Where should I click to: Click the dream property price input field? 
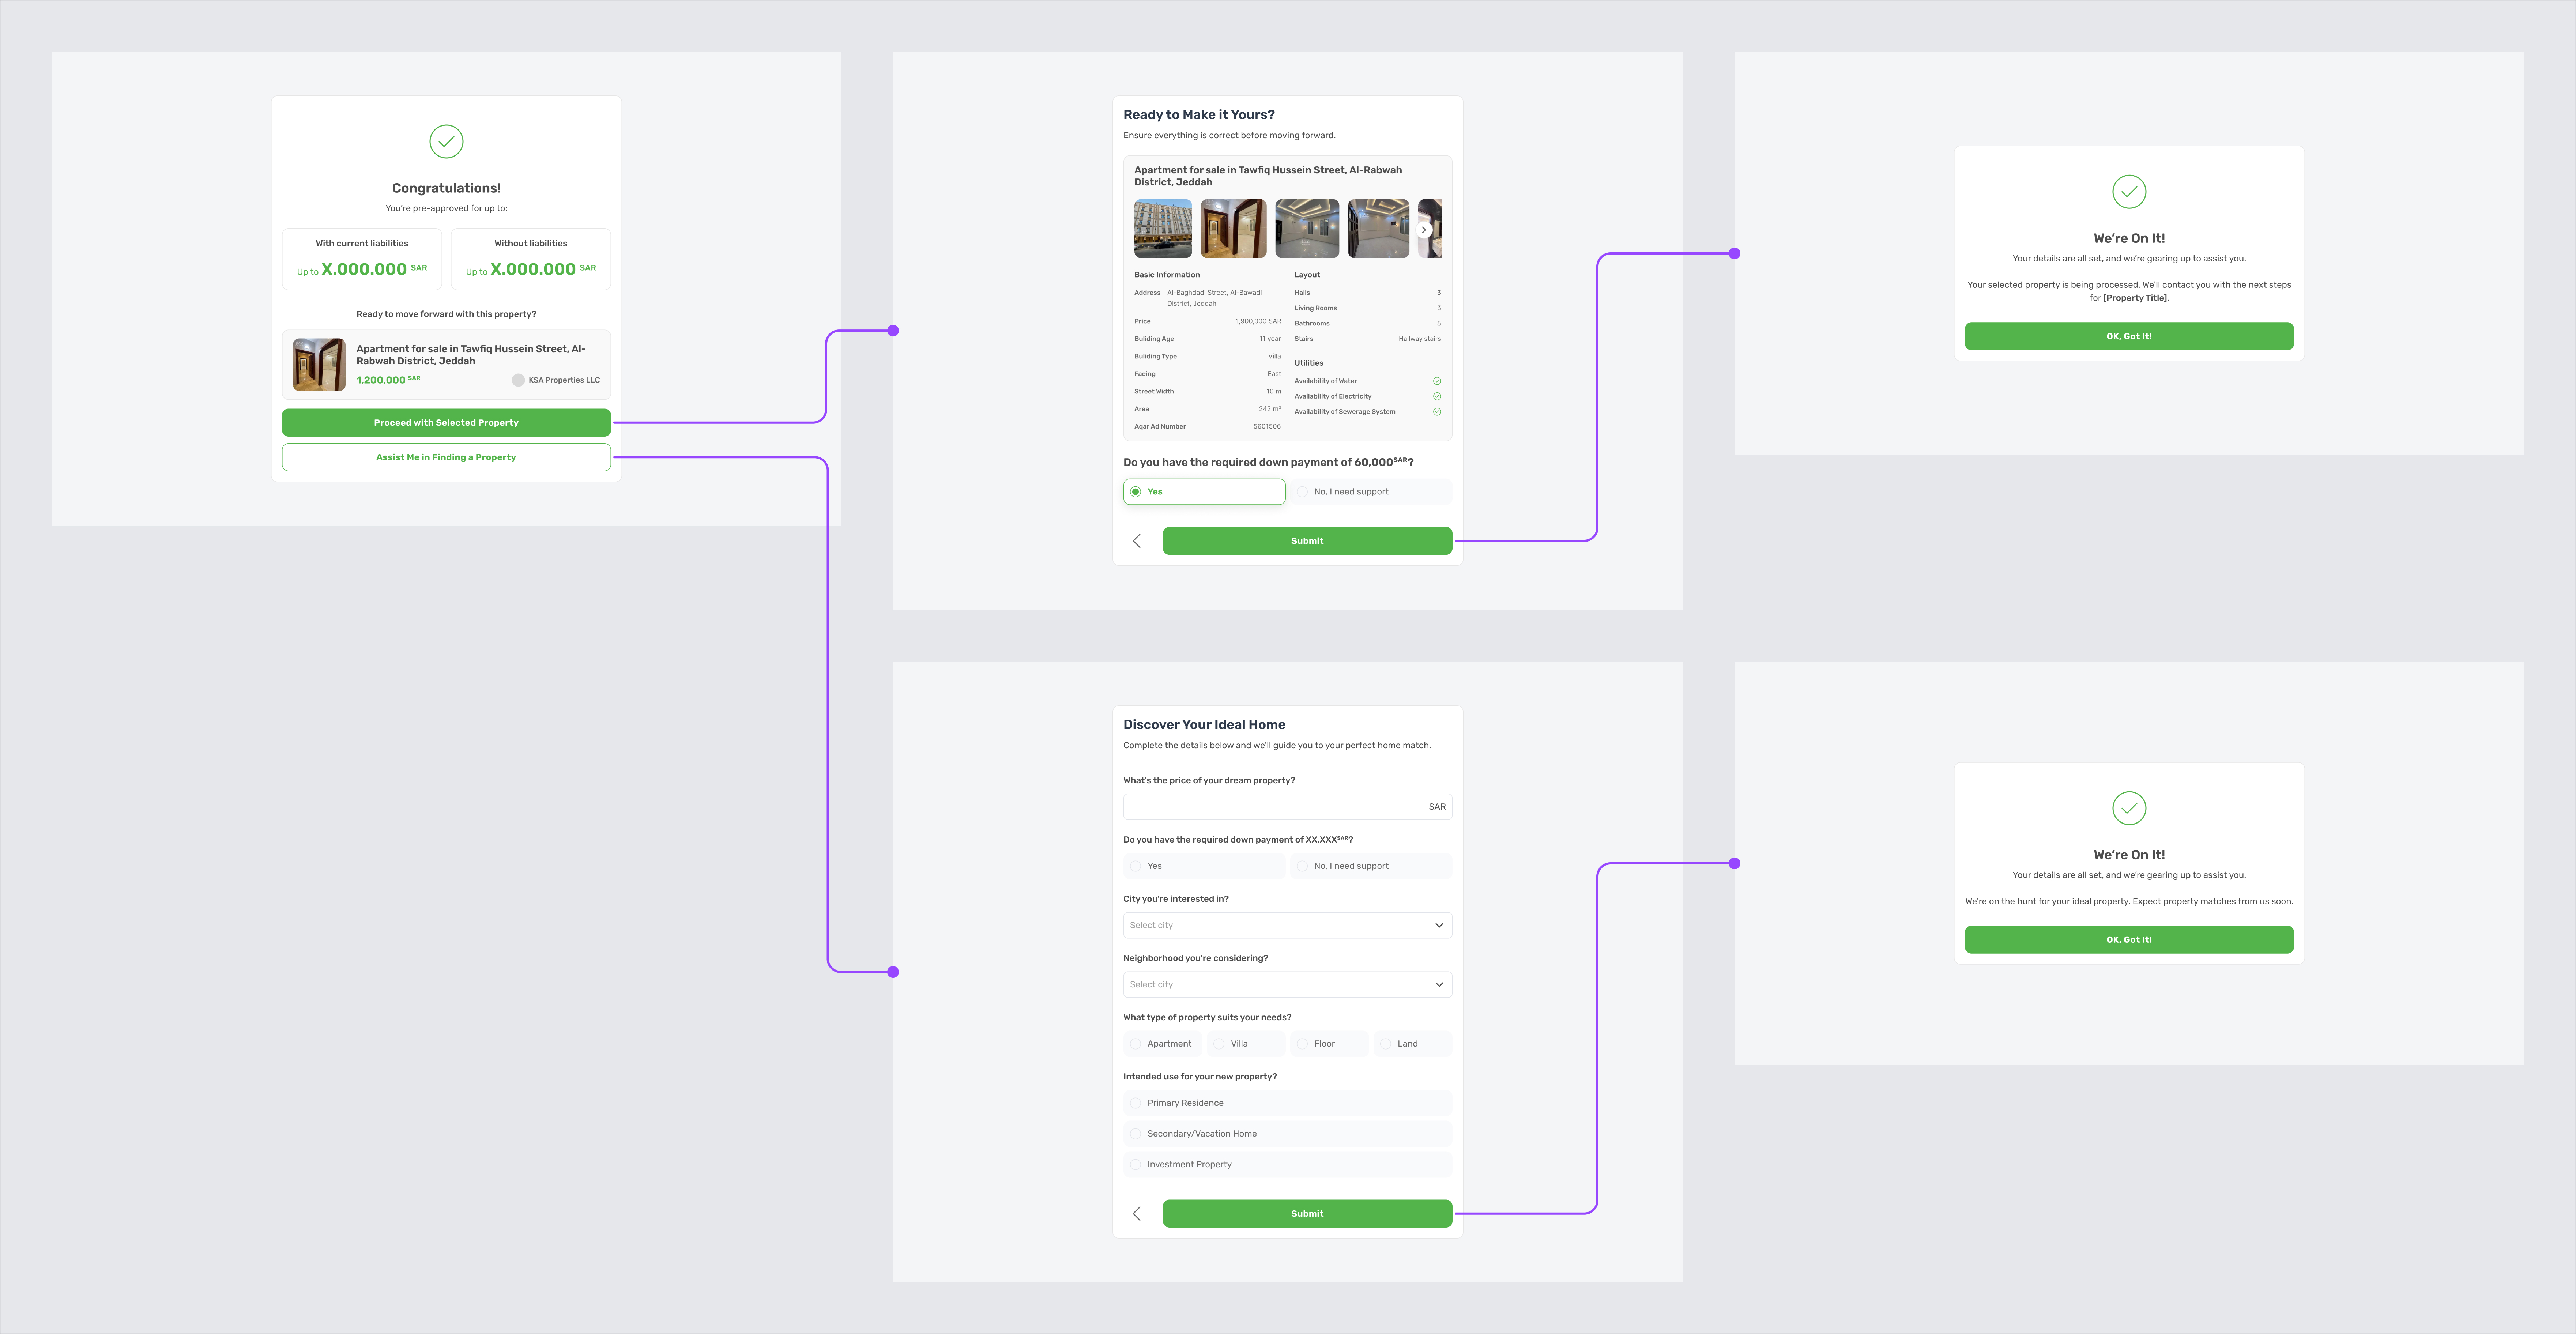[1287, 807]
